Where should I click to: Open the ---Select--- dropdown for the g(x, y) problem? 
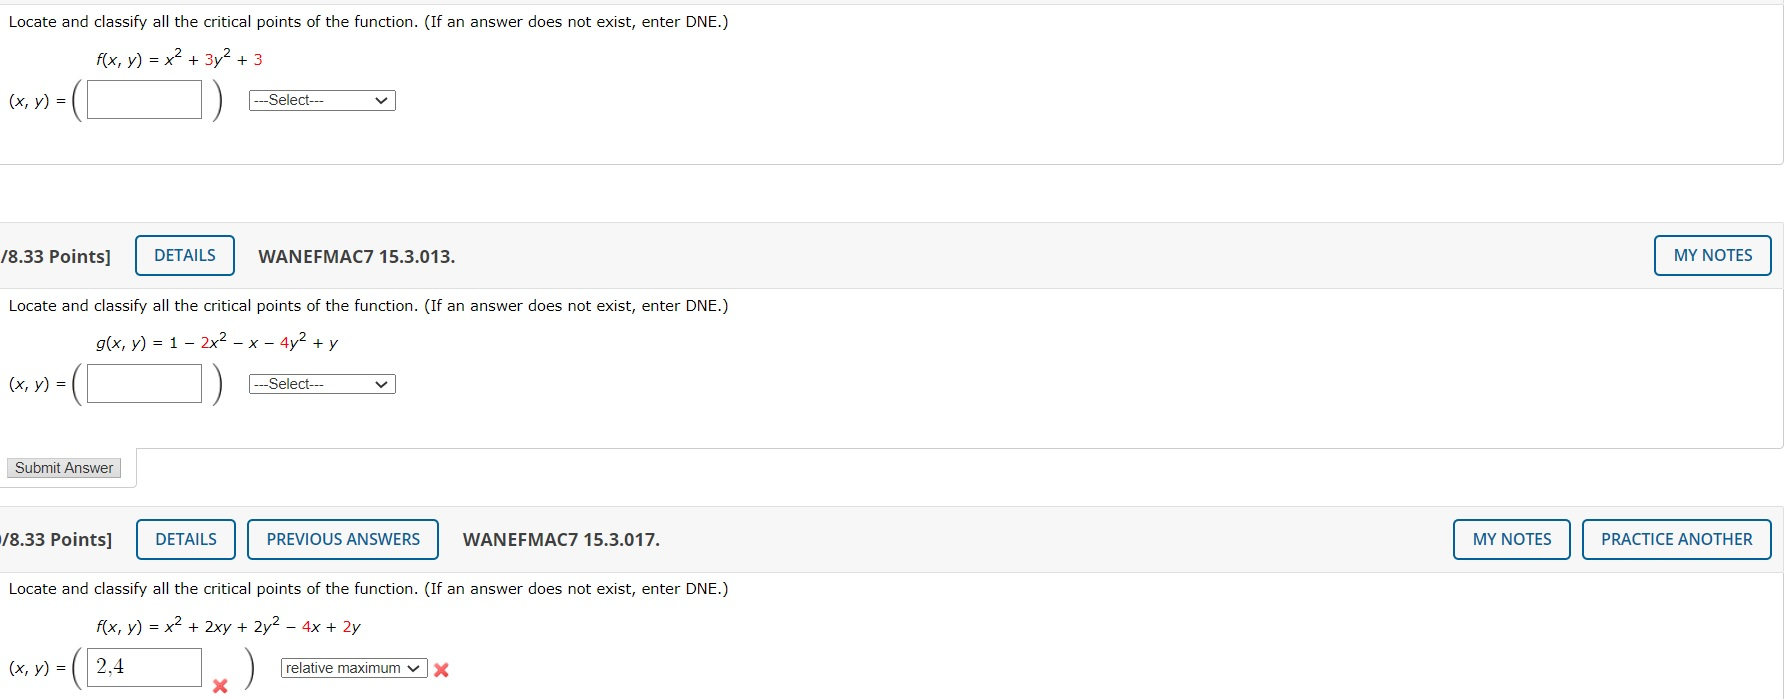click(320, 383)
